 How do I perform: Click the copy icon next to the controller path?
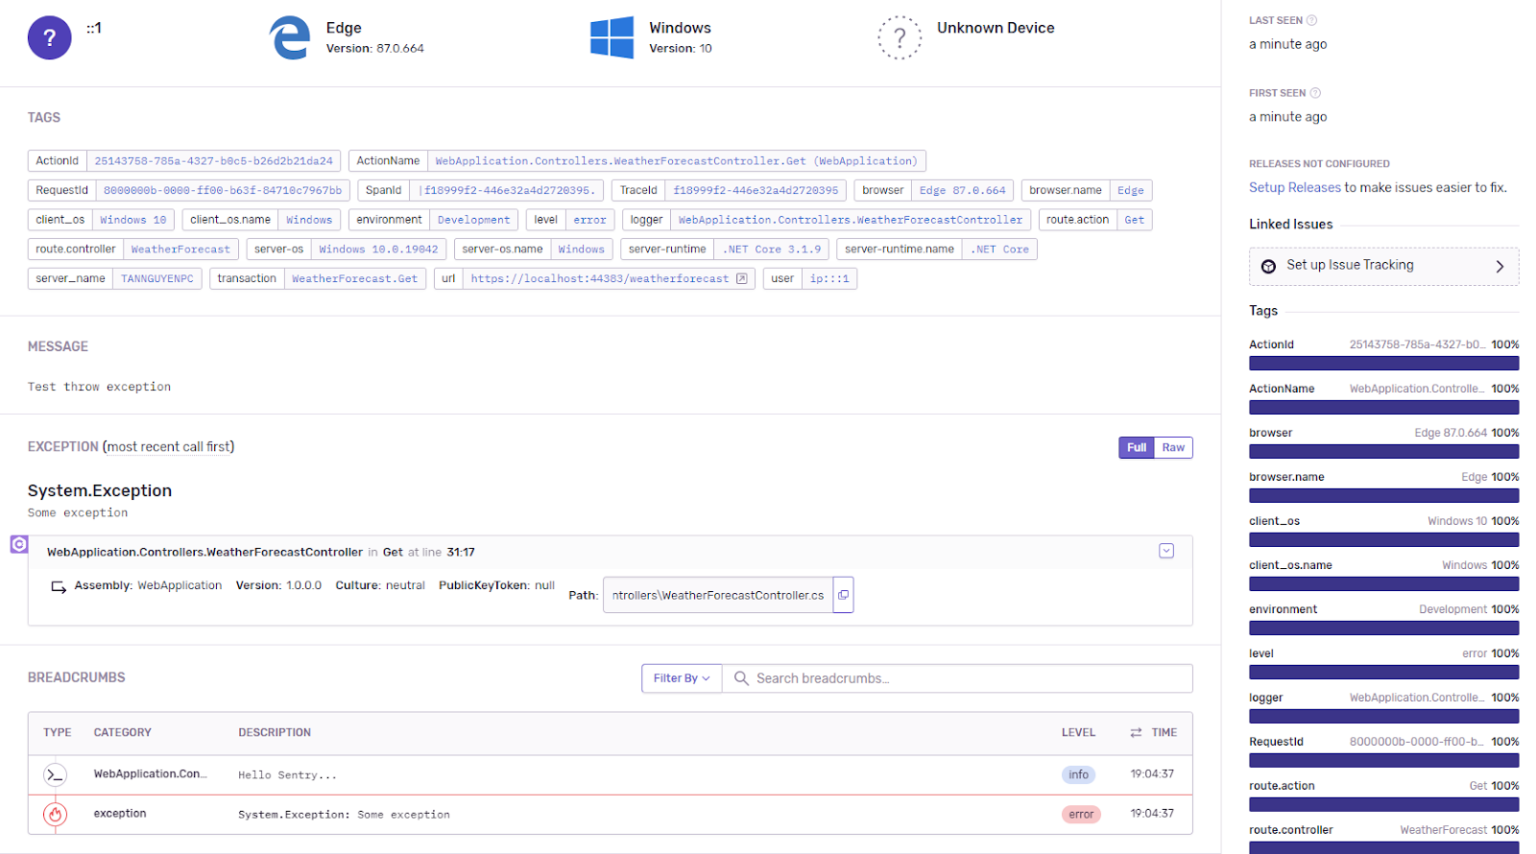coord(843,594)
